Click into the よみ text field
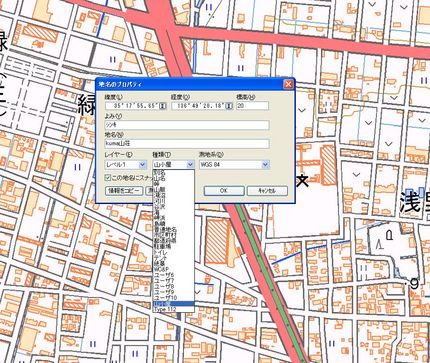The height and width of the screenshot is (363, 430). (187, 125)
